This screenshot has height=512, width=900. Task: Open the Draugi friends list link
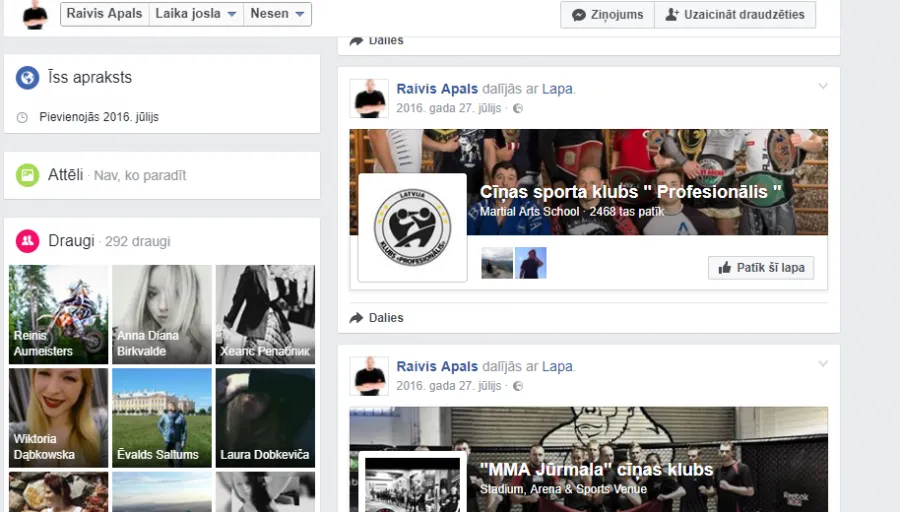click(x=71, y=241)
